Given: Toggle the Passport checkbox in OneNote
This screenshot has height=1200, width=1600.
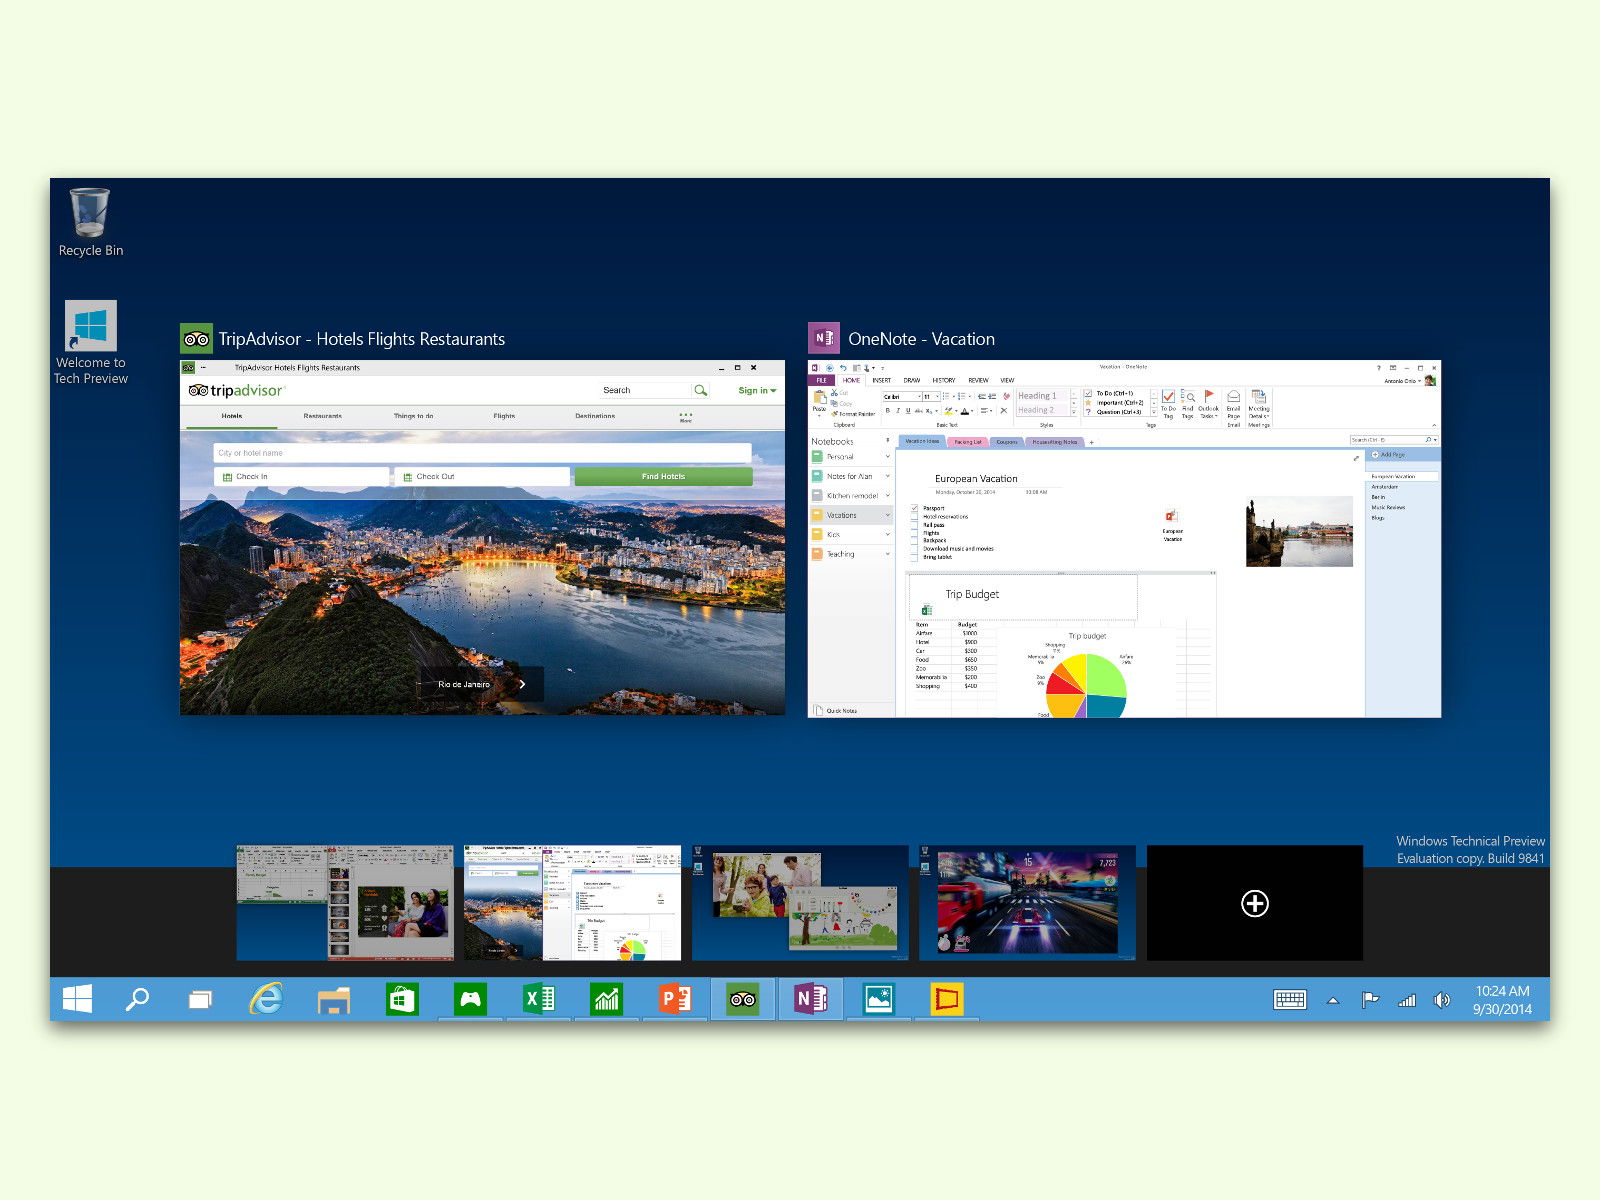Looking at the screenshot, I should [x=915, y=509].
